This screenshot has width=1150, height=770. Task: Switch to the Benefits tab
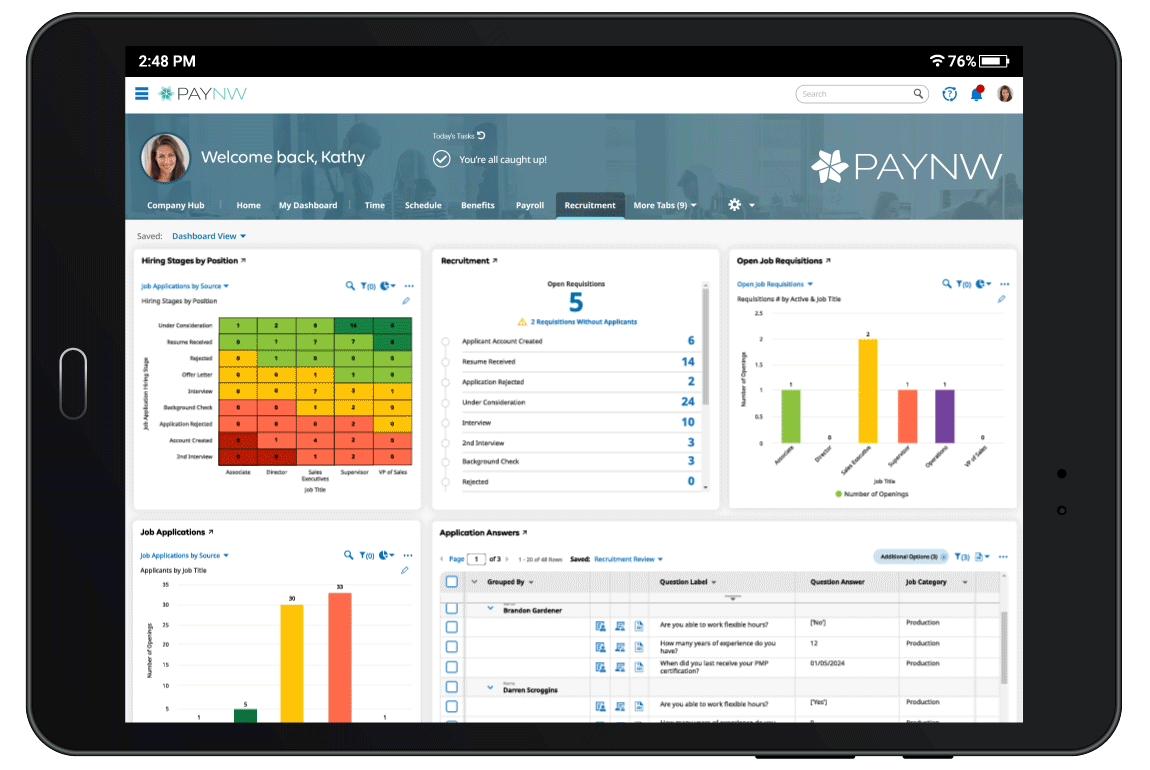[x=477, y=205]
